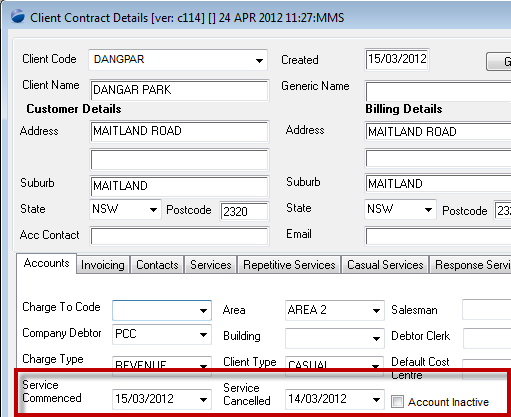Click the Email input field
The height and width of the screenshot is (417, 511).
pyautogui.click(x=438, y=236)
